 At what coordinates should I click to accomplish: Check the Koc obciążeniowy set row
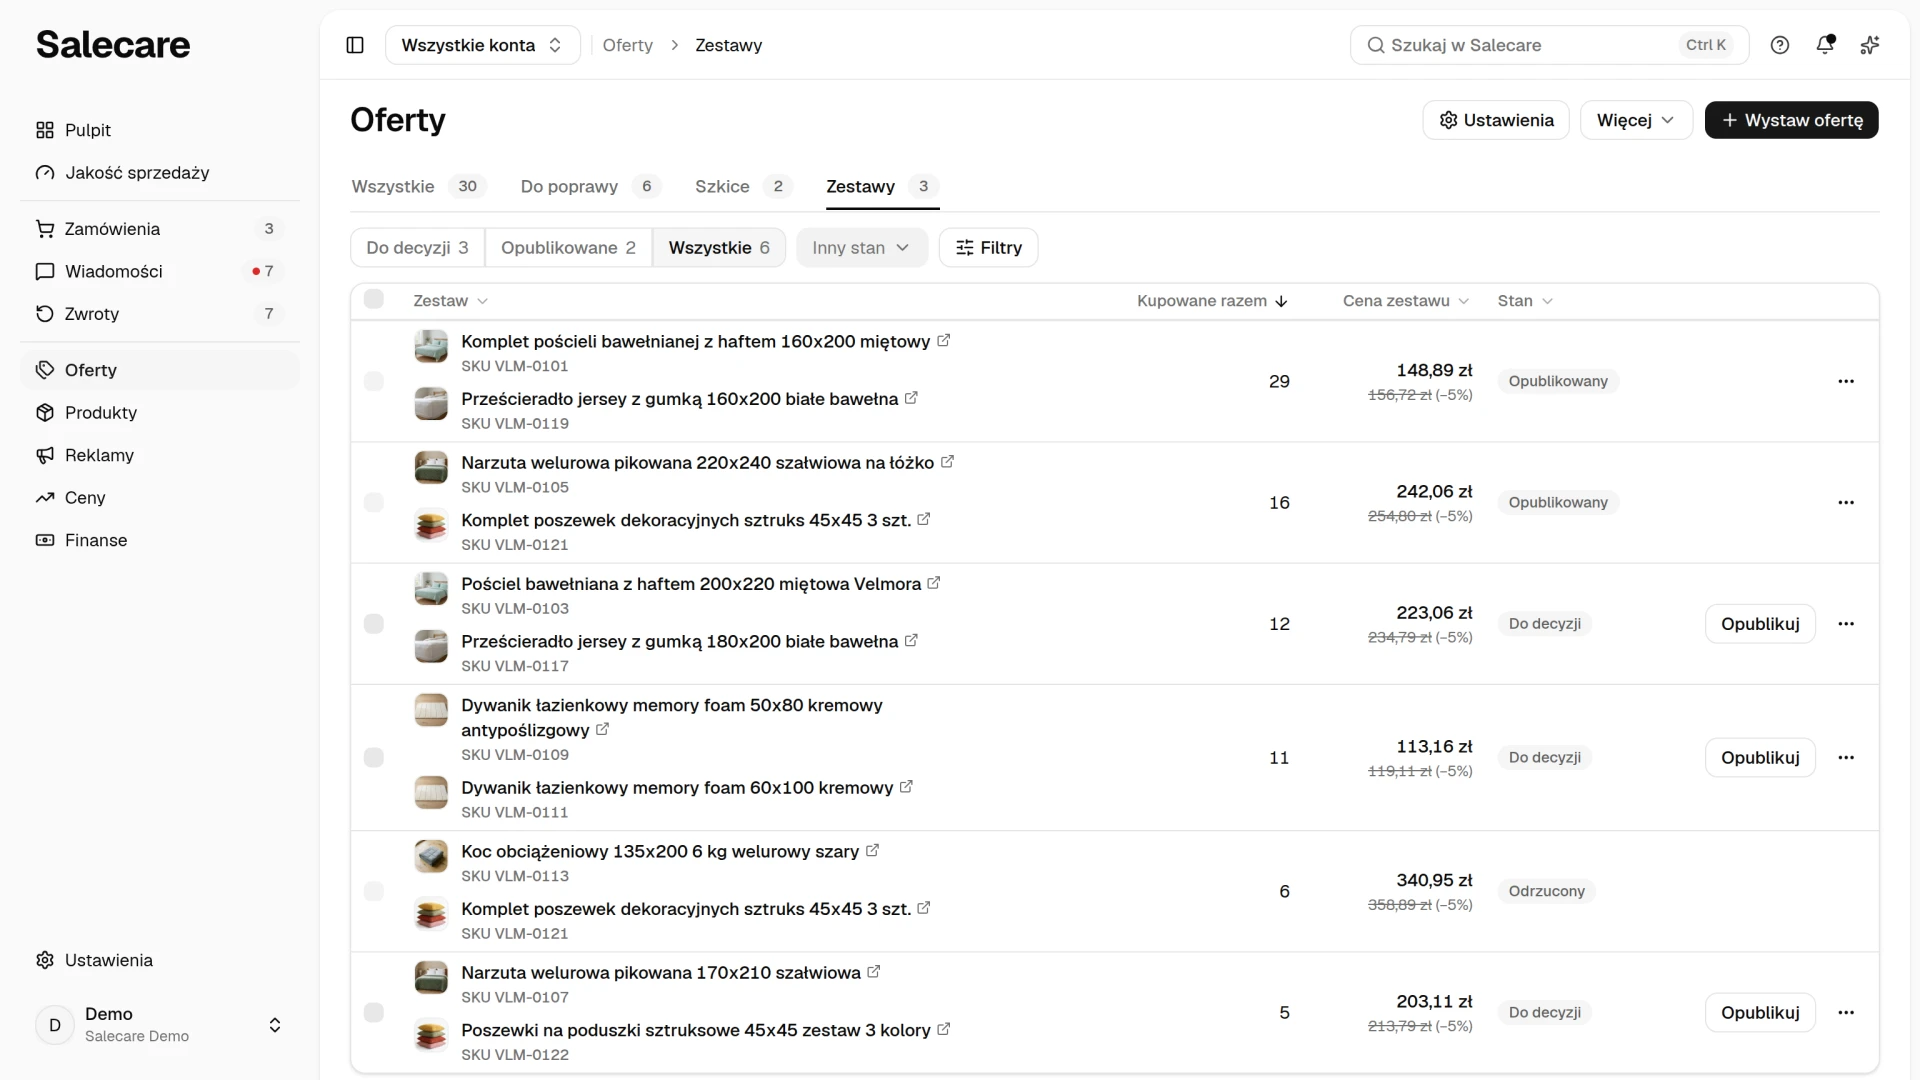(374, 891)
